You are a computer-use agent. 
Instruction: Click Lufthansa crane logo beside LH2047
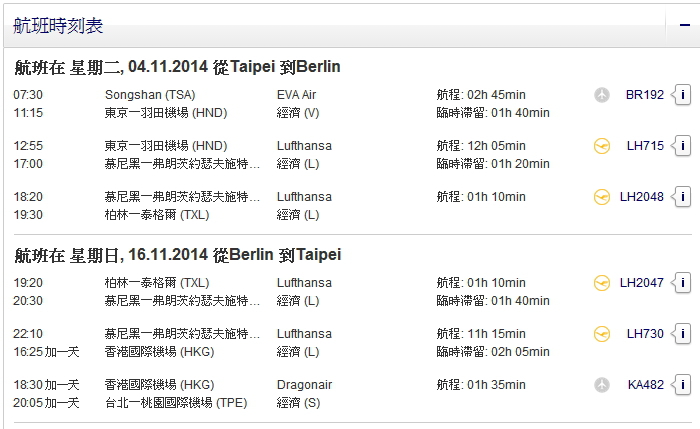pyautogui.click(x=602, y=283)
